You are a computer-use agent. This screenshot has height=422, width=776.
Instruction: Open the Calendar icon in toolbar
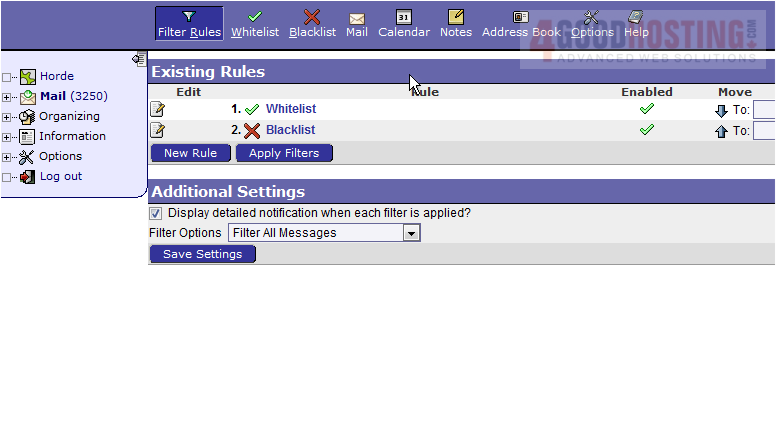[403, 17]
